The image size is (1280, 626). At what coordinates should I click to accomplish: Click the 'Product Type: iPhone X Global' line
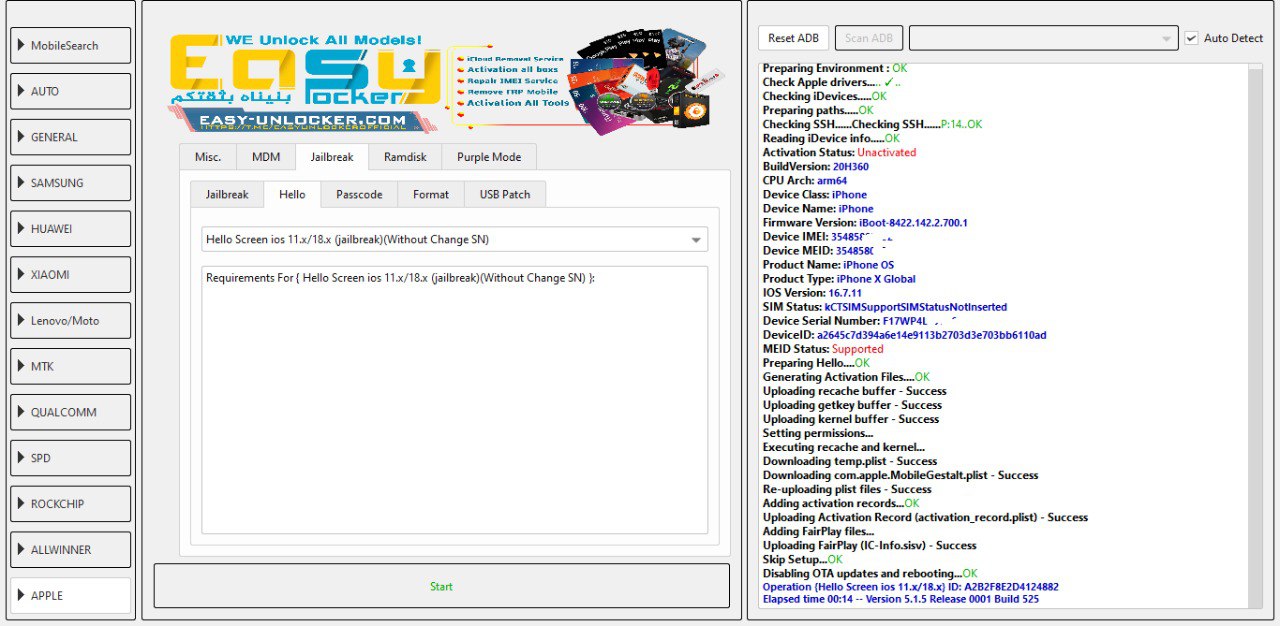(x=839, y=279)
